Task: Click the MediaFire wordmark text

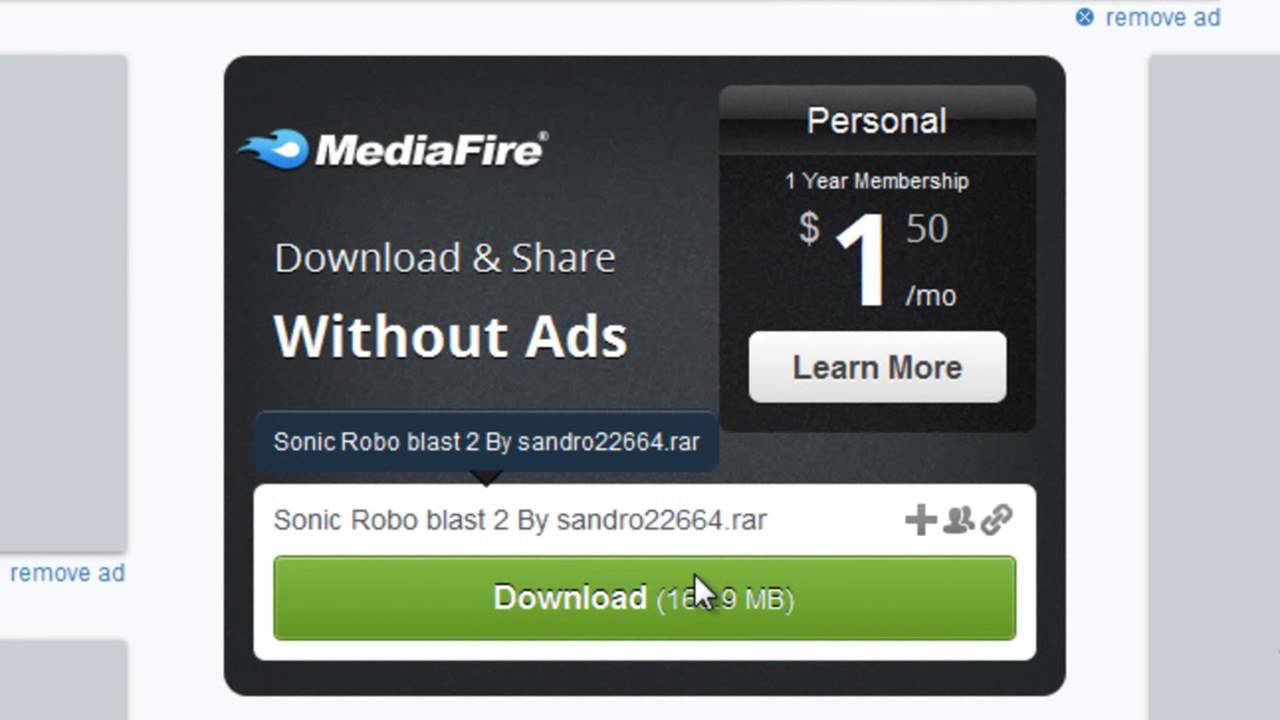Action: [431, 150]
